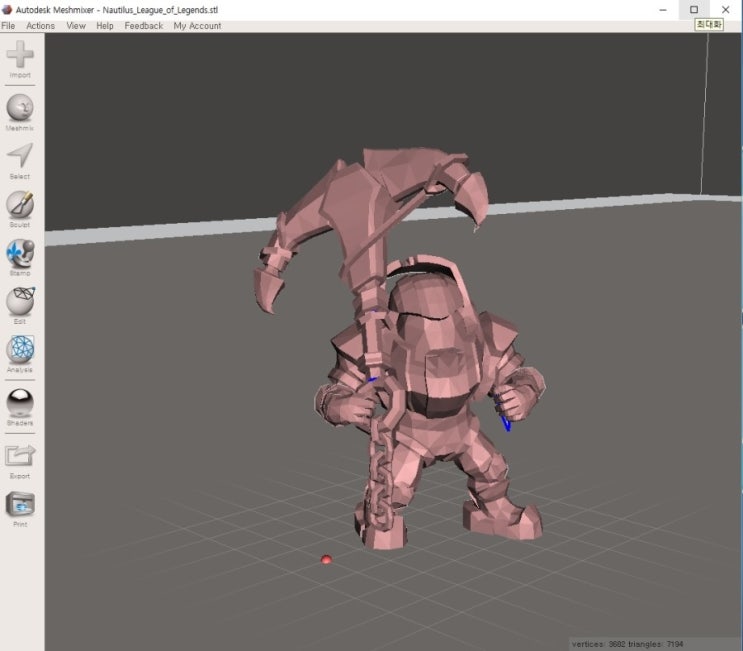Click the vertices and triangles count readout
The width and height of the screenshot is (743, 651).
[x=627, y=644]
